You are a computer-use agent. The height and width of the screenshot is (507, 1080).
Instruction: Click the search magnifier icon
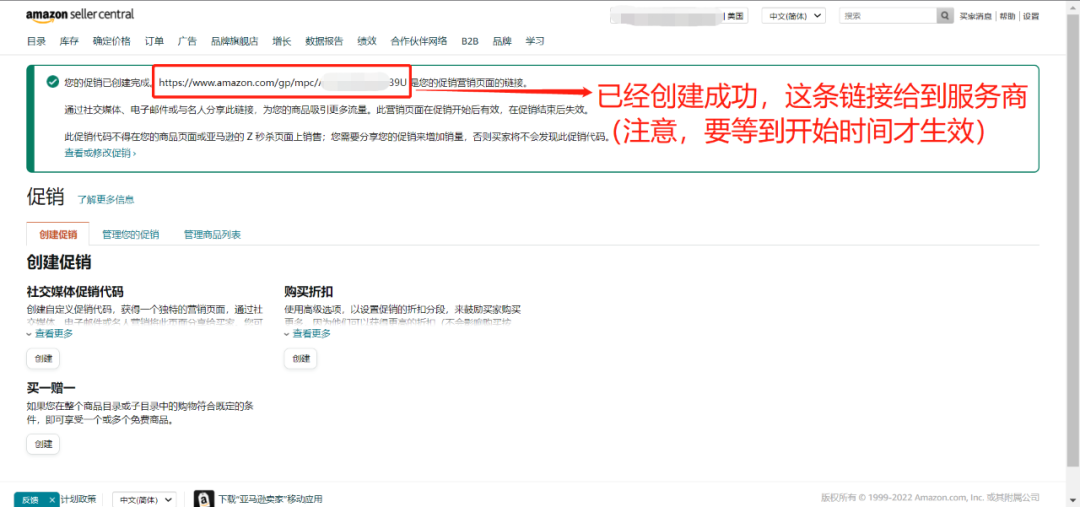(x=946, y=16)
